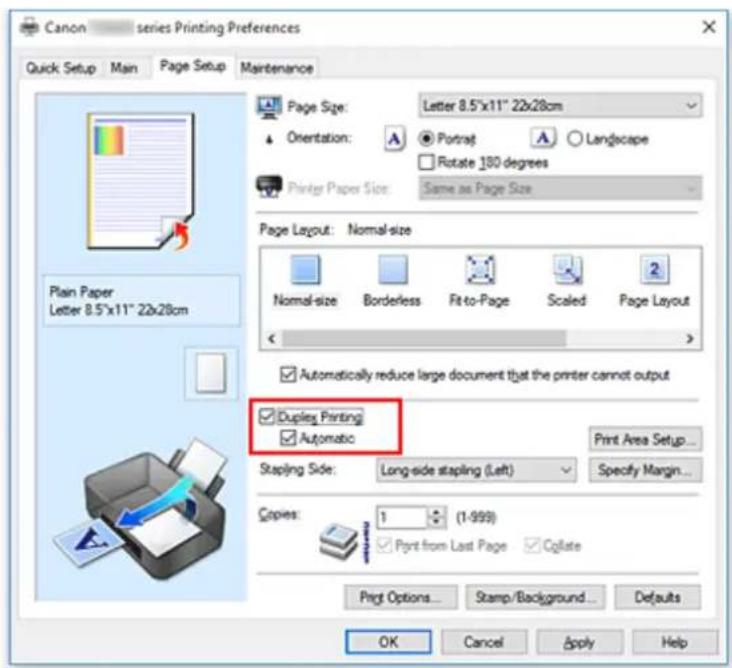
Task: Click the Apply button
Action: click(579, 642)
